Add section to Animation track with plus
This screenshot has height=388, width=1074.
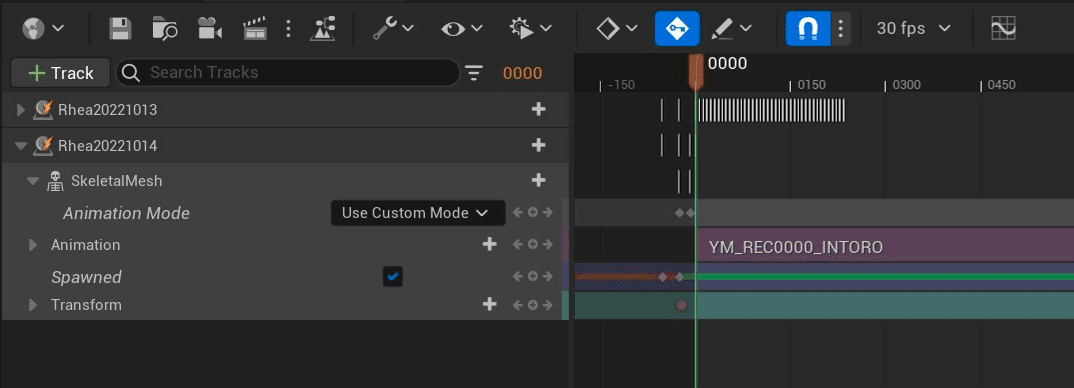pyautogui.click(x=489, y=245)
